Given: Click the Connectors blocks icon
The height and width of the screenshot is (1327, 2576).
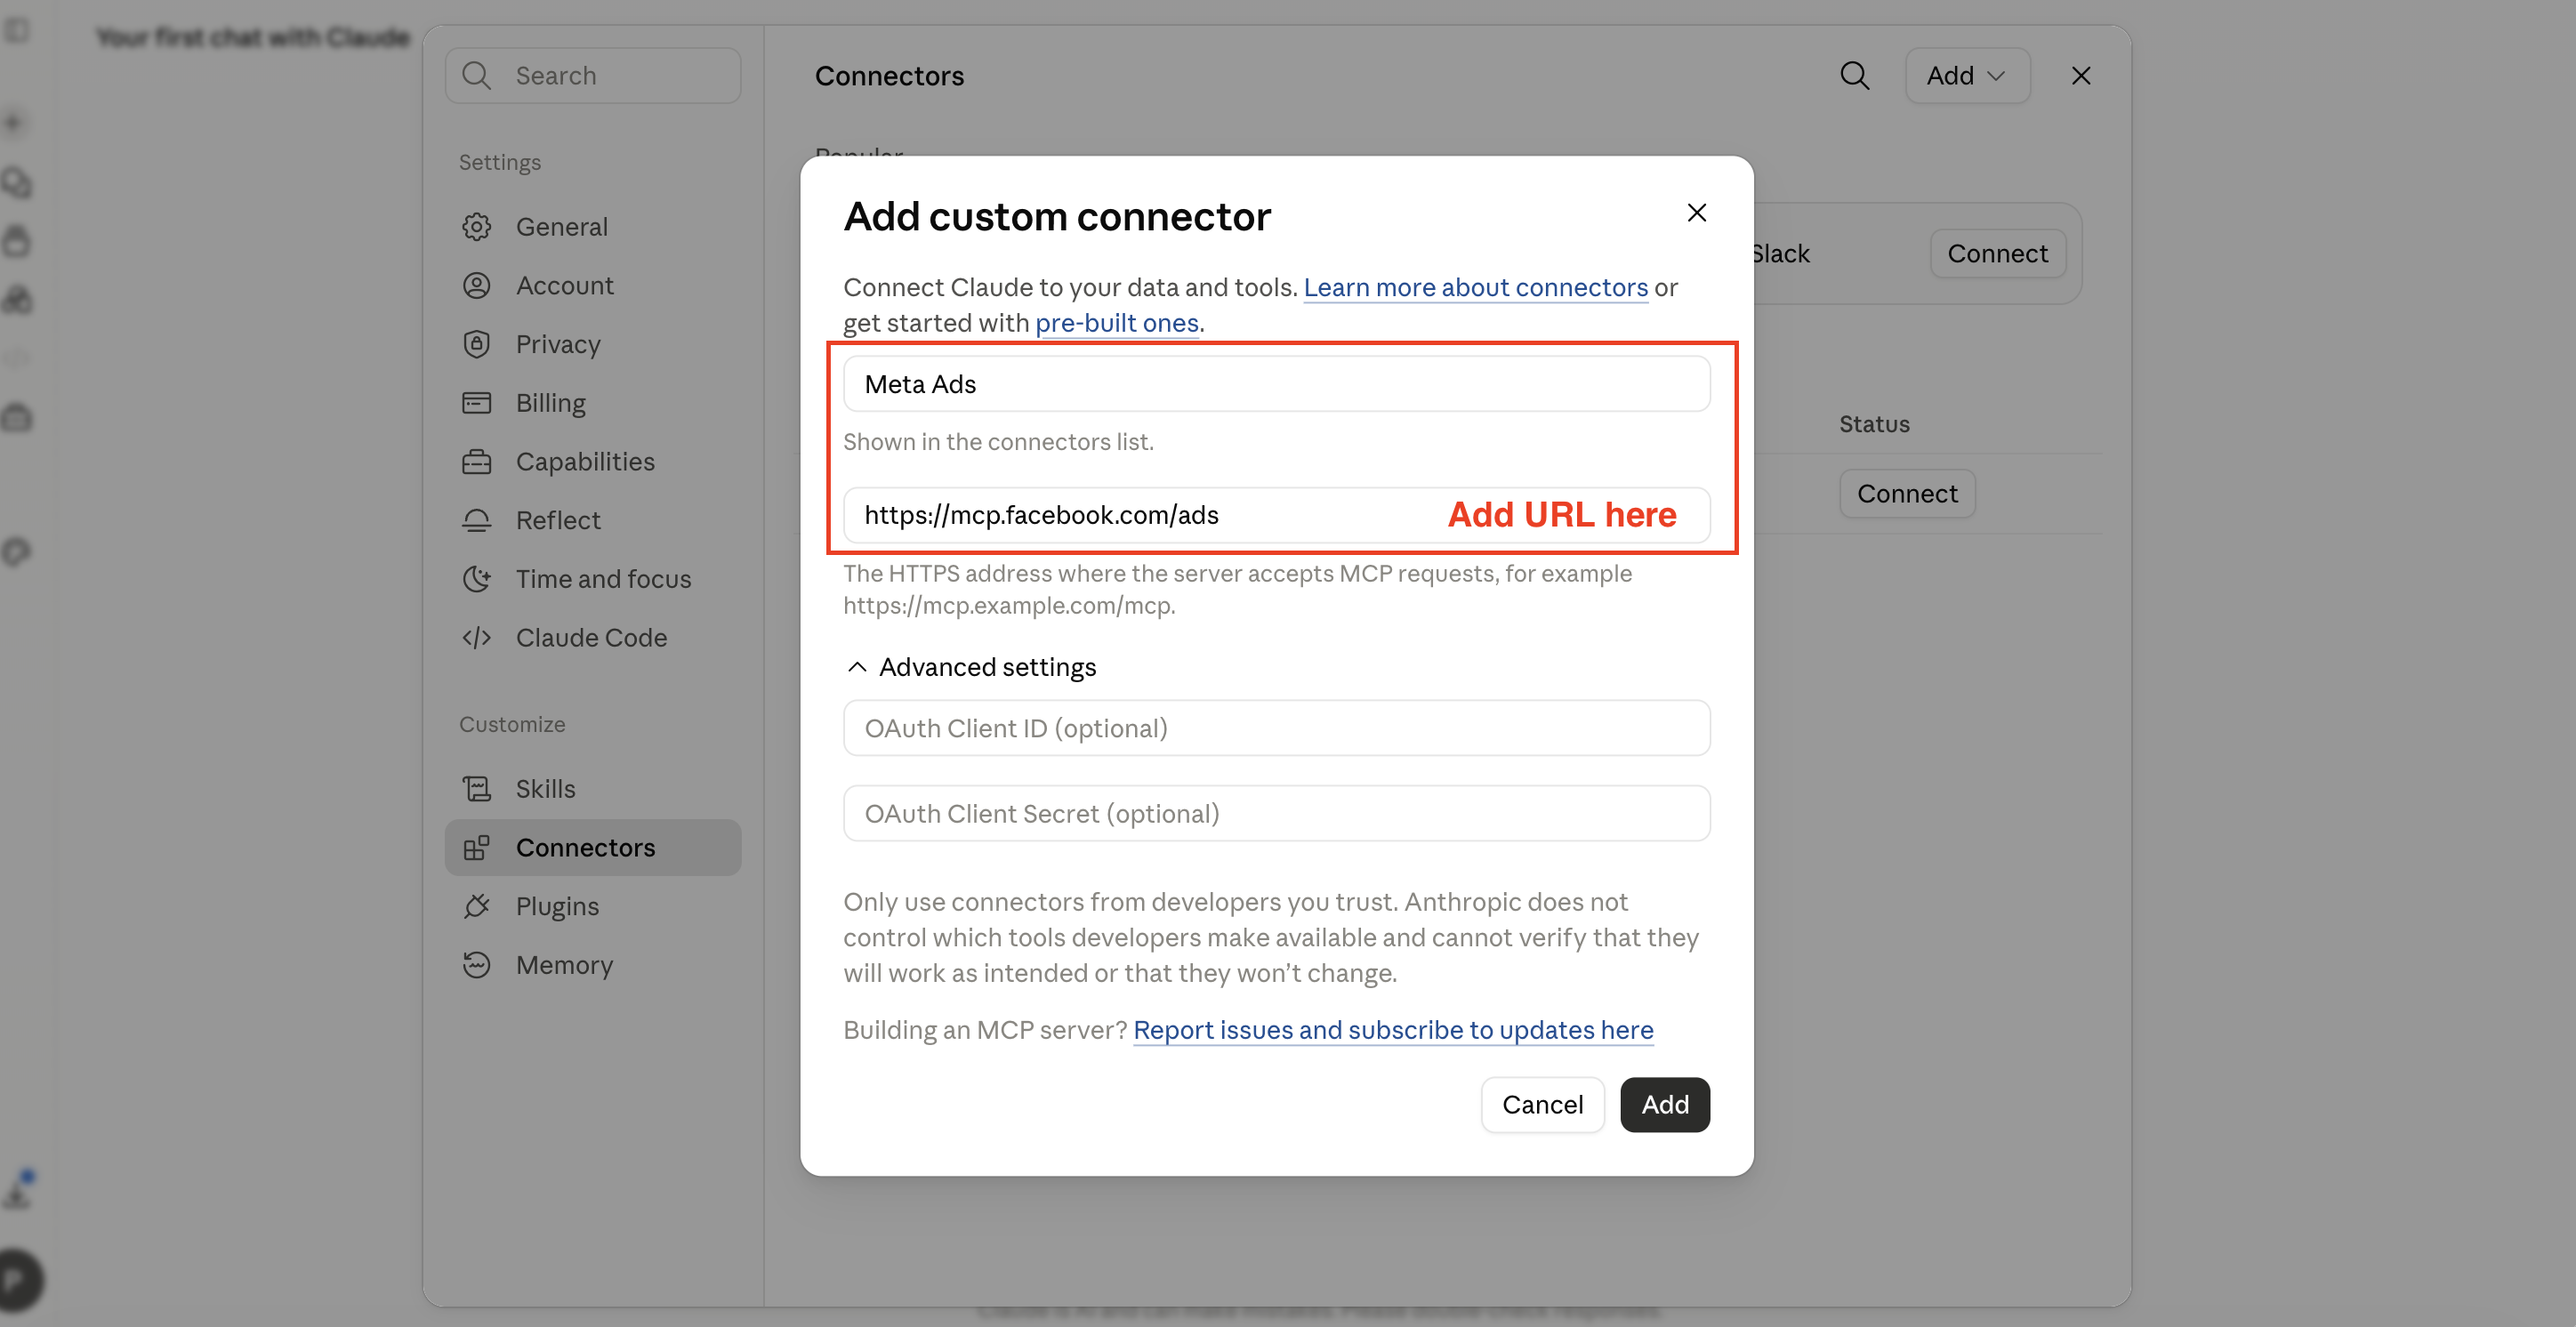Looking at the screenshot, I should pos(477,848).
